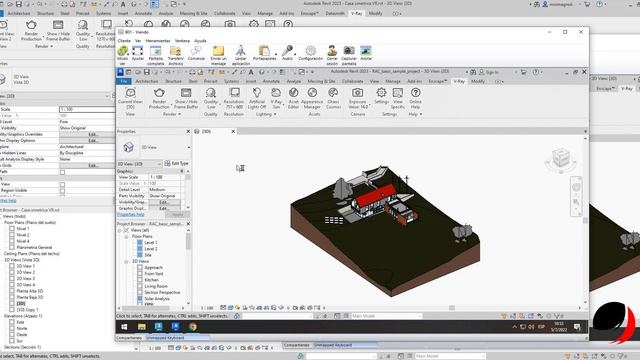Close the {3D} view tab

[233, 131]
